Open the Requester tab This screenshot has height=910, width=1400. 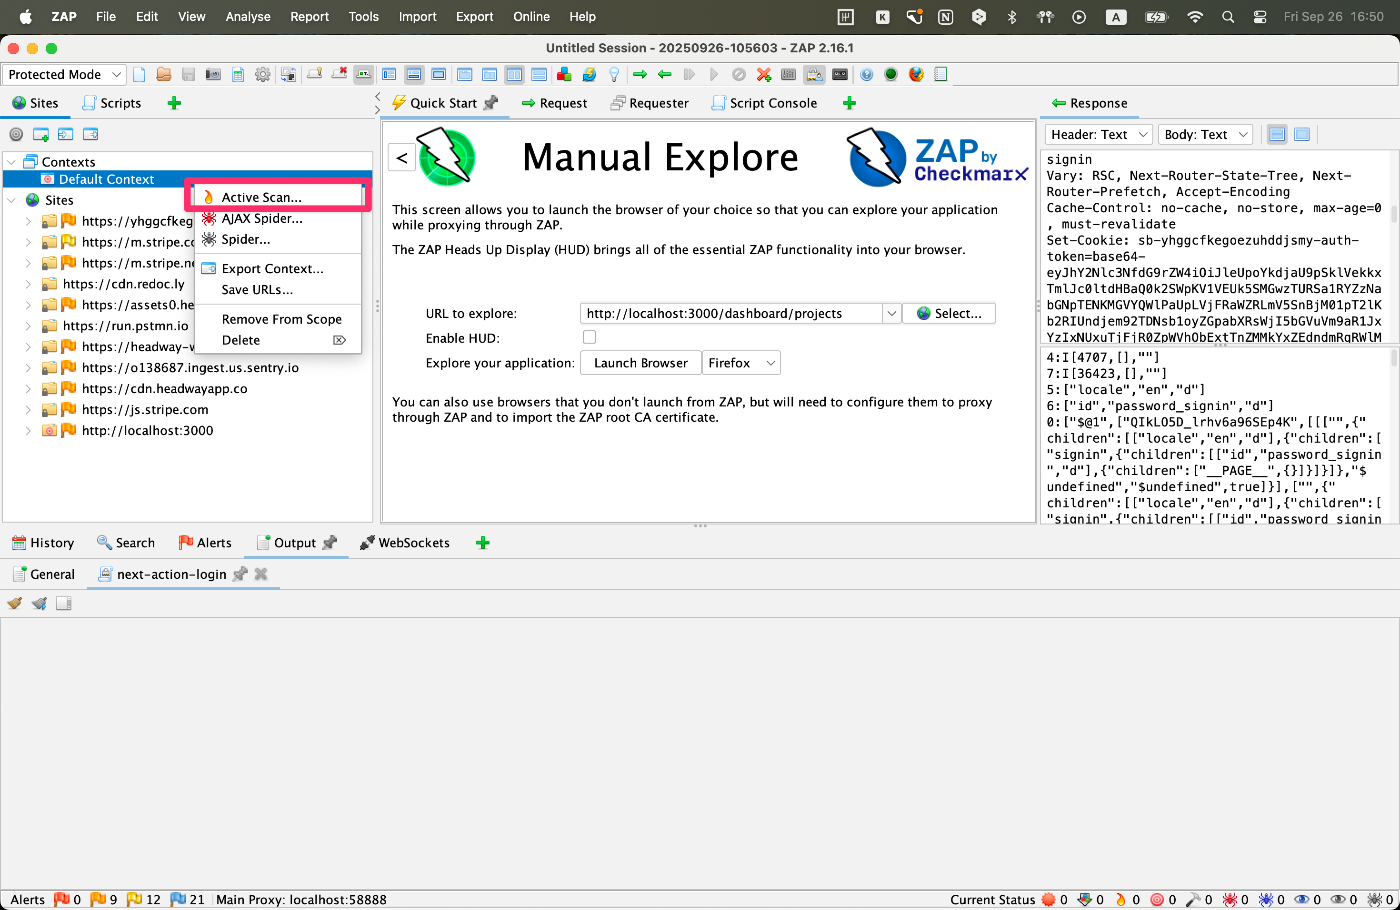(650, 103)
